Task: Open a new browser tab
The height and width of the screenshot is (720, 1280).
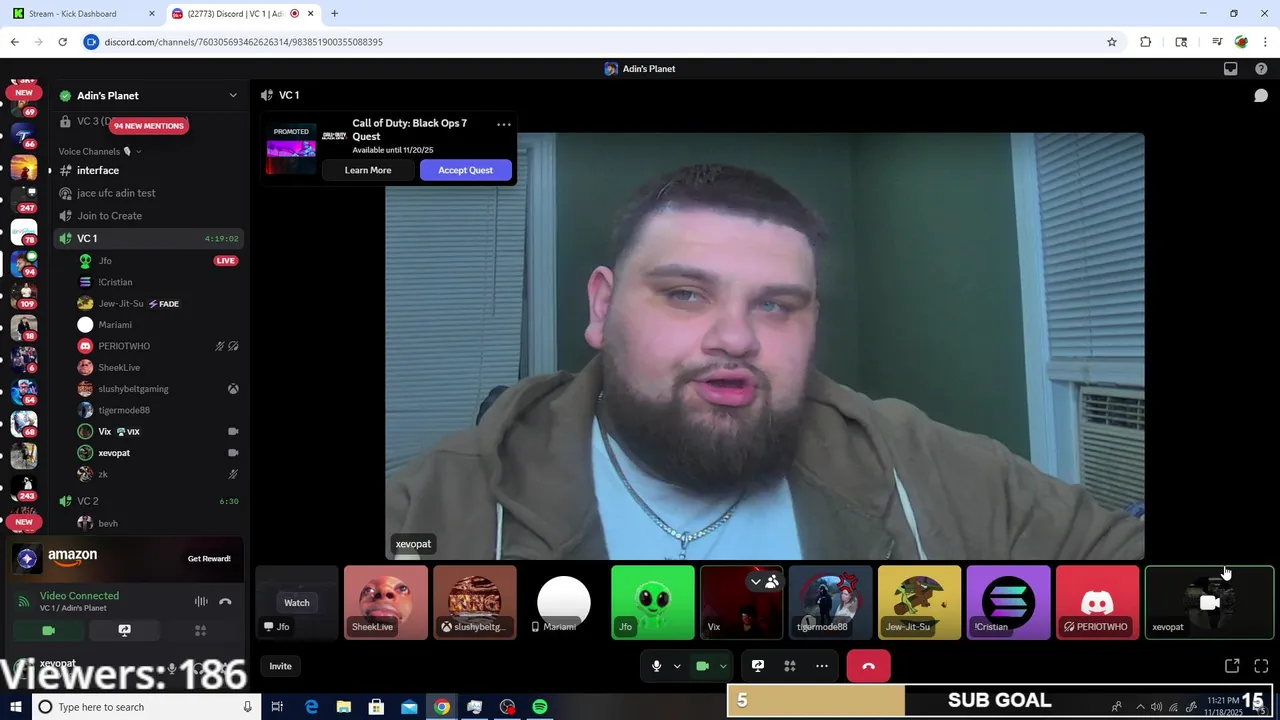Action: tap(334, 14)
